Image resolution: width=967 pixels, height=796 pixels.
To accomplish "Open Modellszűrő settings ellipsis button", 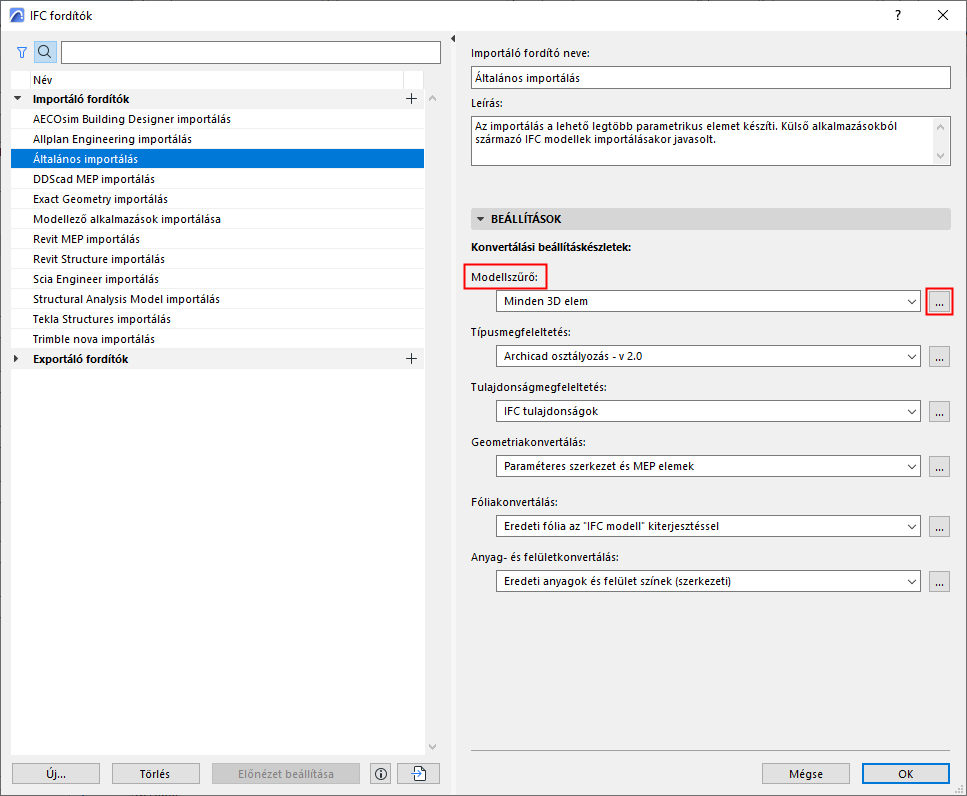I will coord(939,302).
